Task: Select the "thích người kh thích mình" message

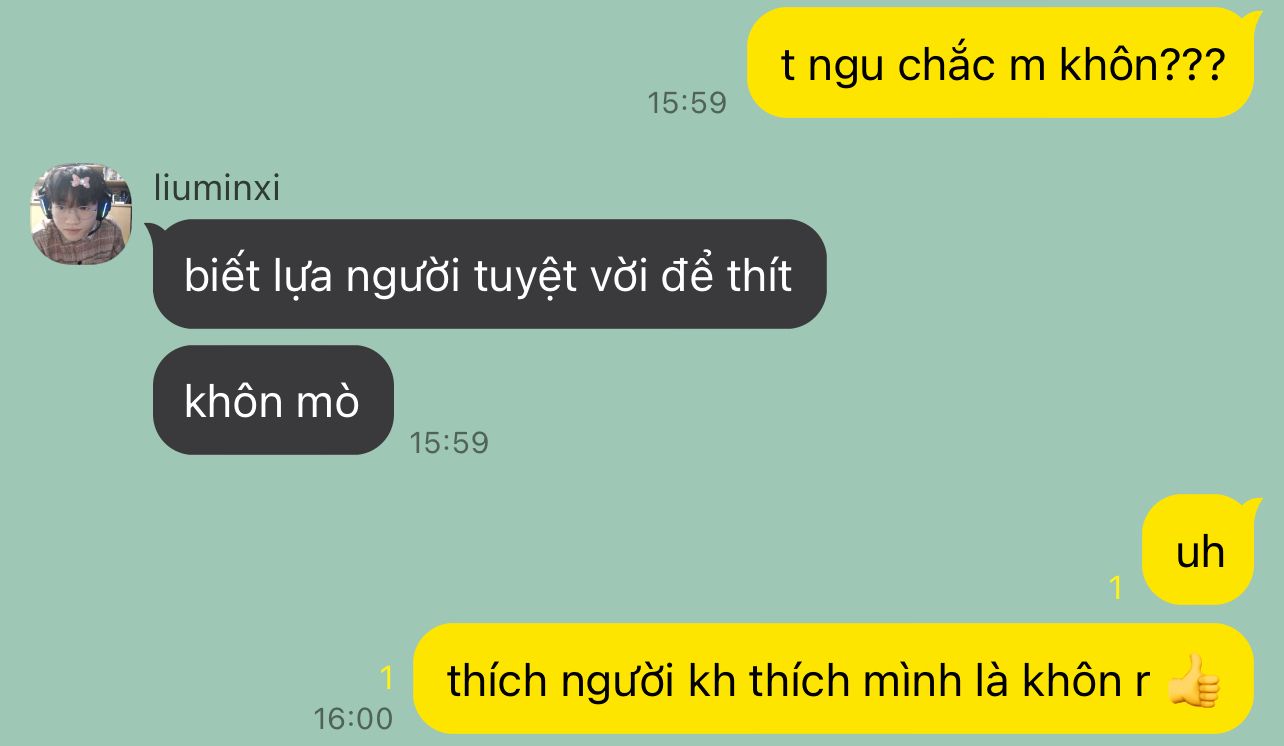Action: click(833, 679)
